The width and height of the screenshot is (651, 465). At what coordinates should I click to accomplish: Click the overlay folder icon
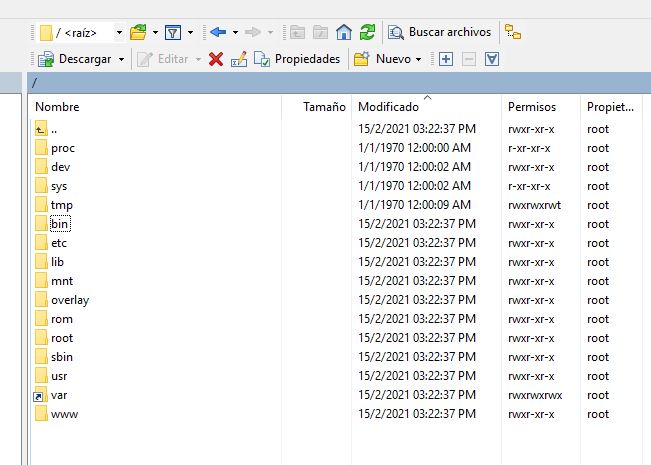pos(41,300)
